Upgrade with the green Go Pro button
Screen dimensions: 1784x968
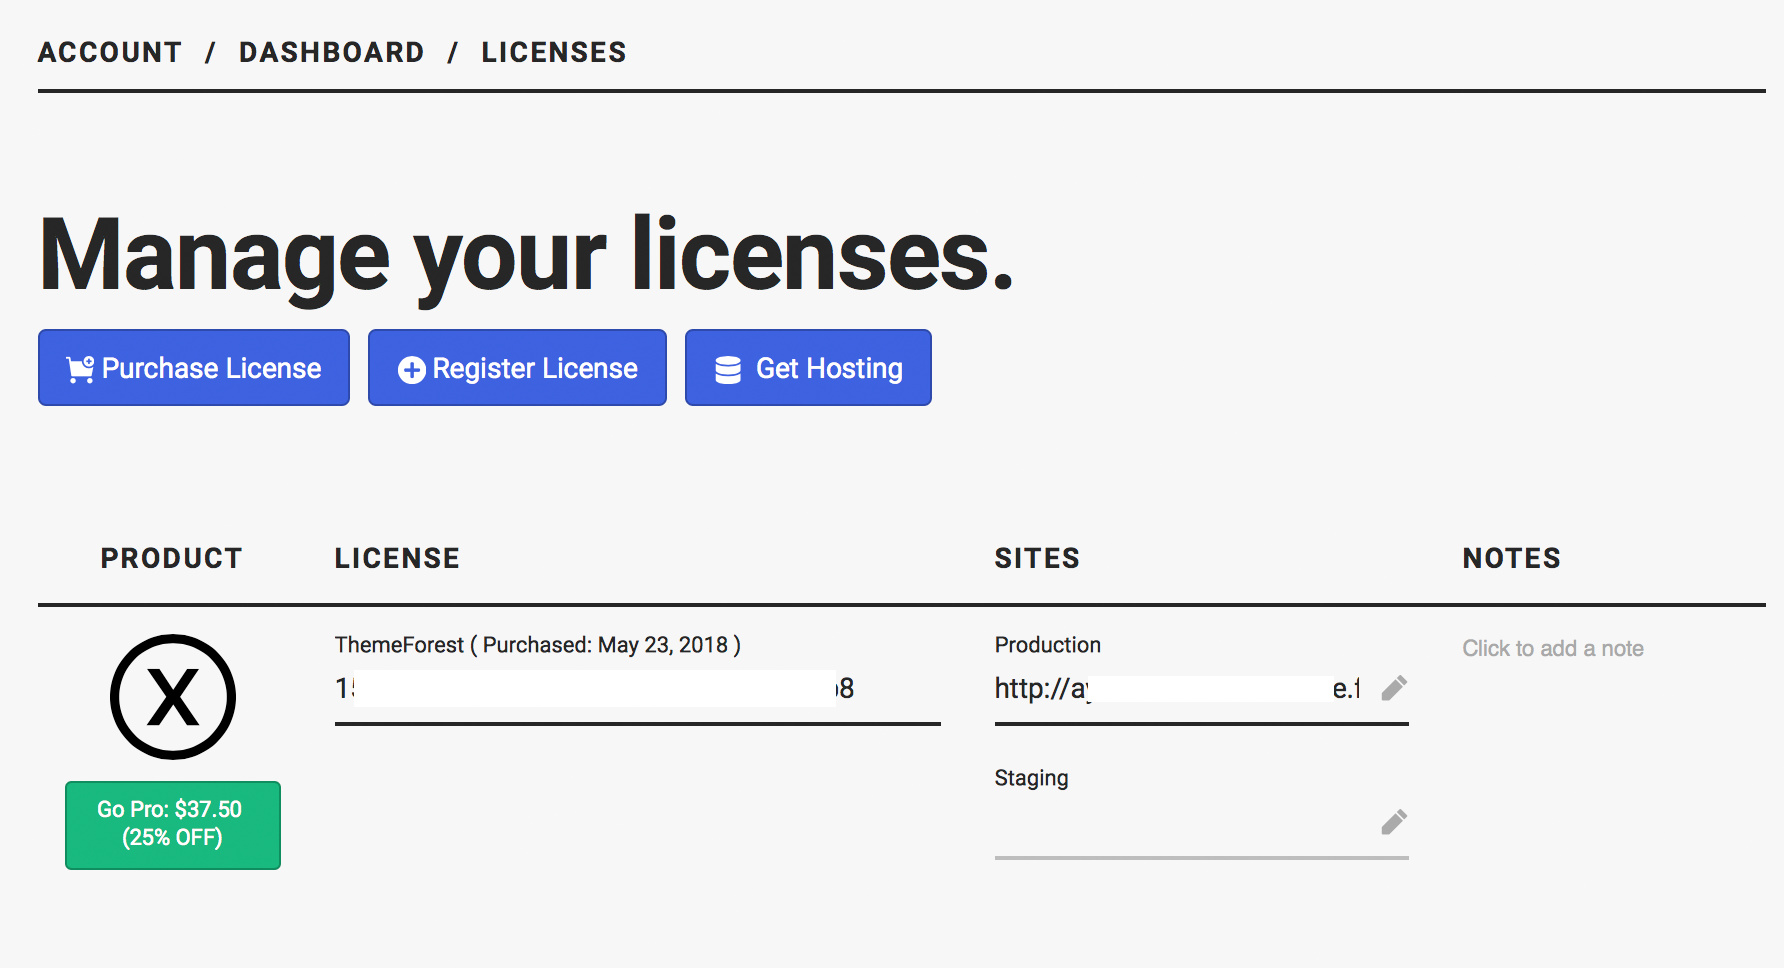[x=173, y=824]
